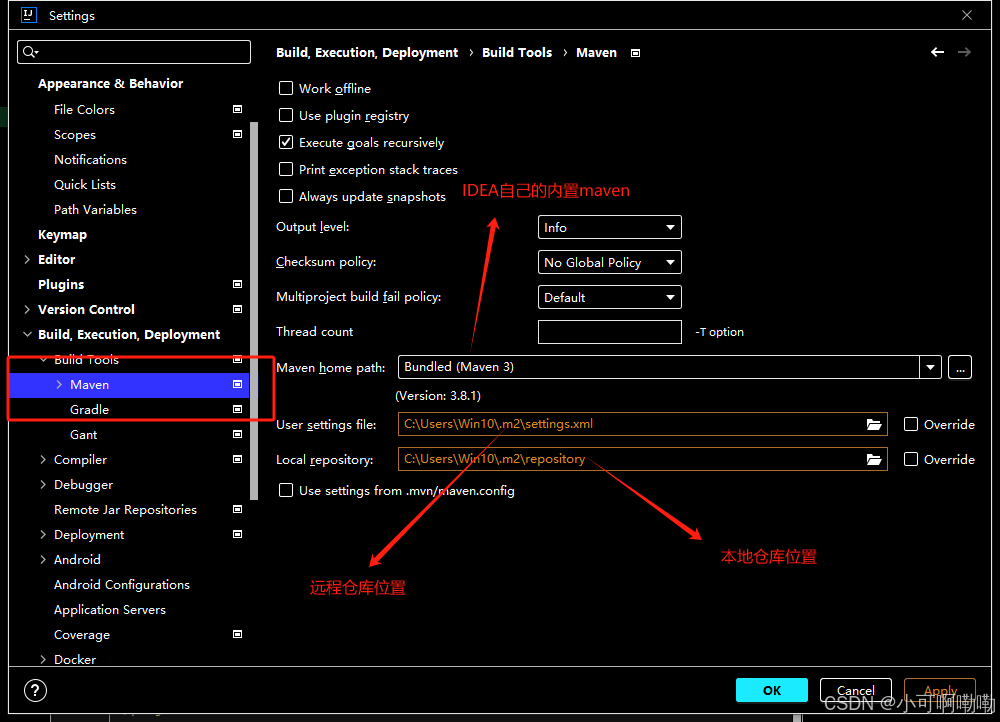This screenshot has width=1000, height=722.
Task: Click project icon next to Maven breadcrumb
Action: pos(635,53)
